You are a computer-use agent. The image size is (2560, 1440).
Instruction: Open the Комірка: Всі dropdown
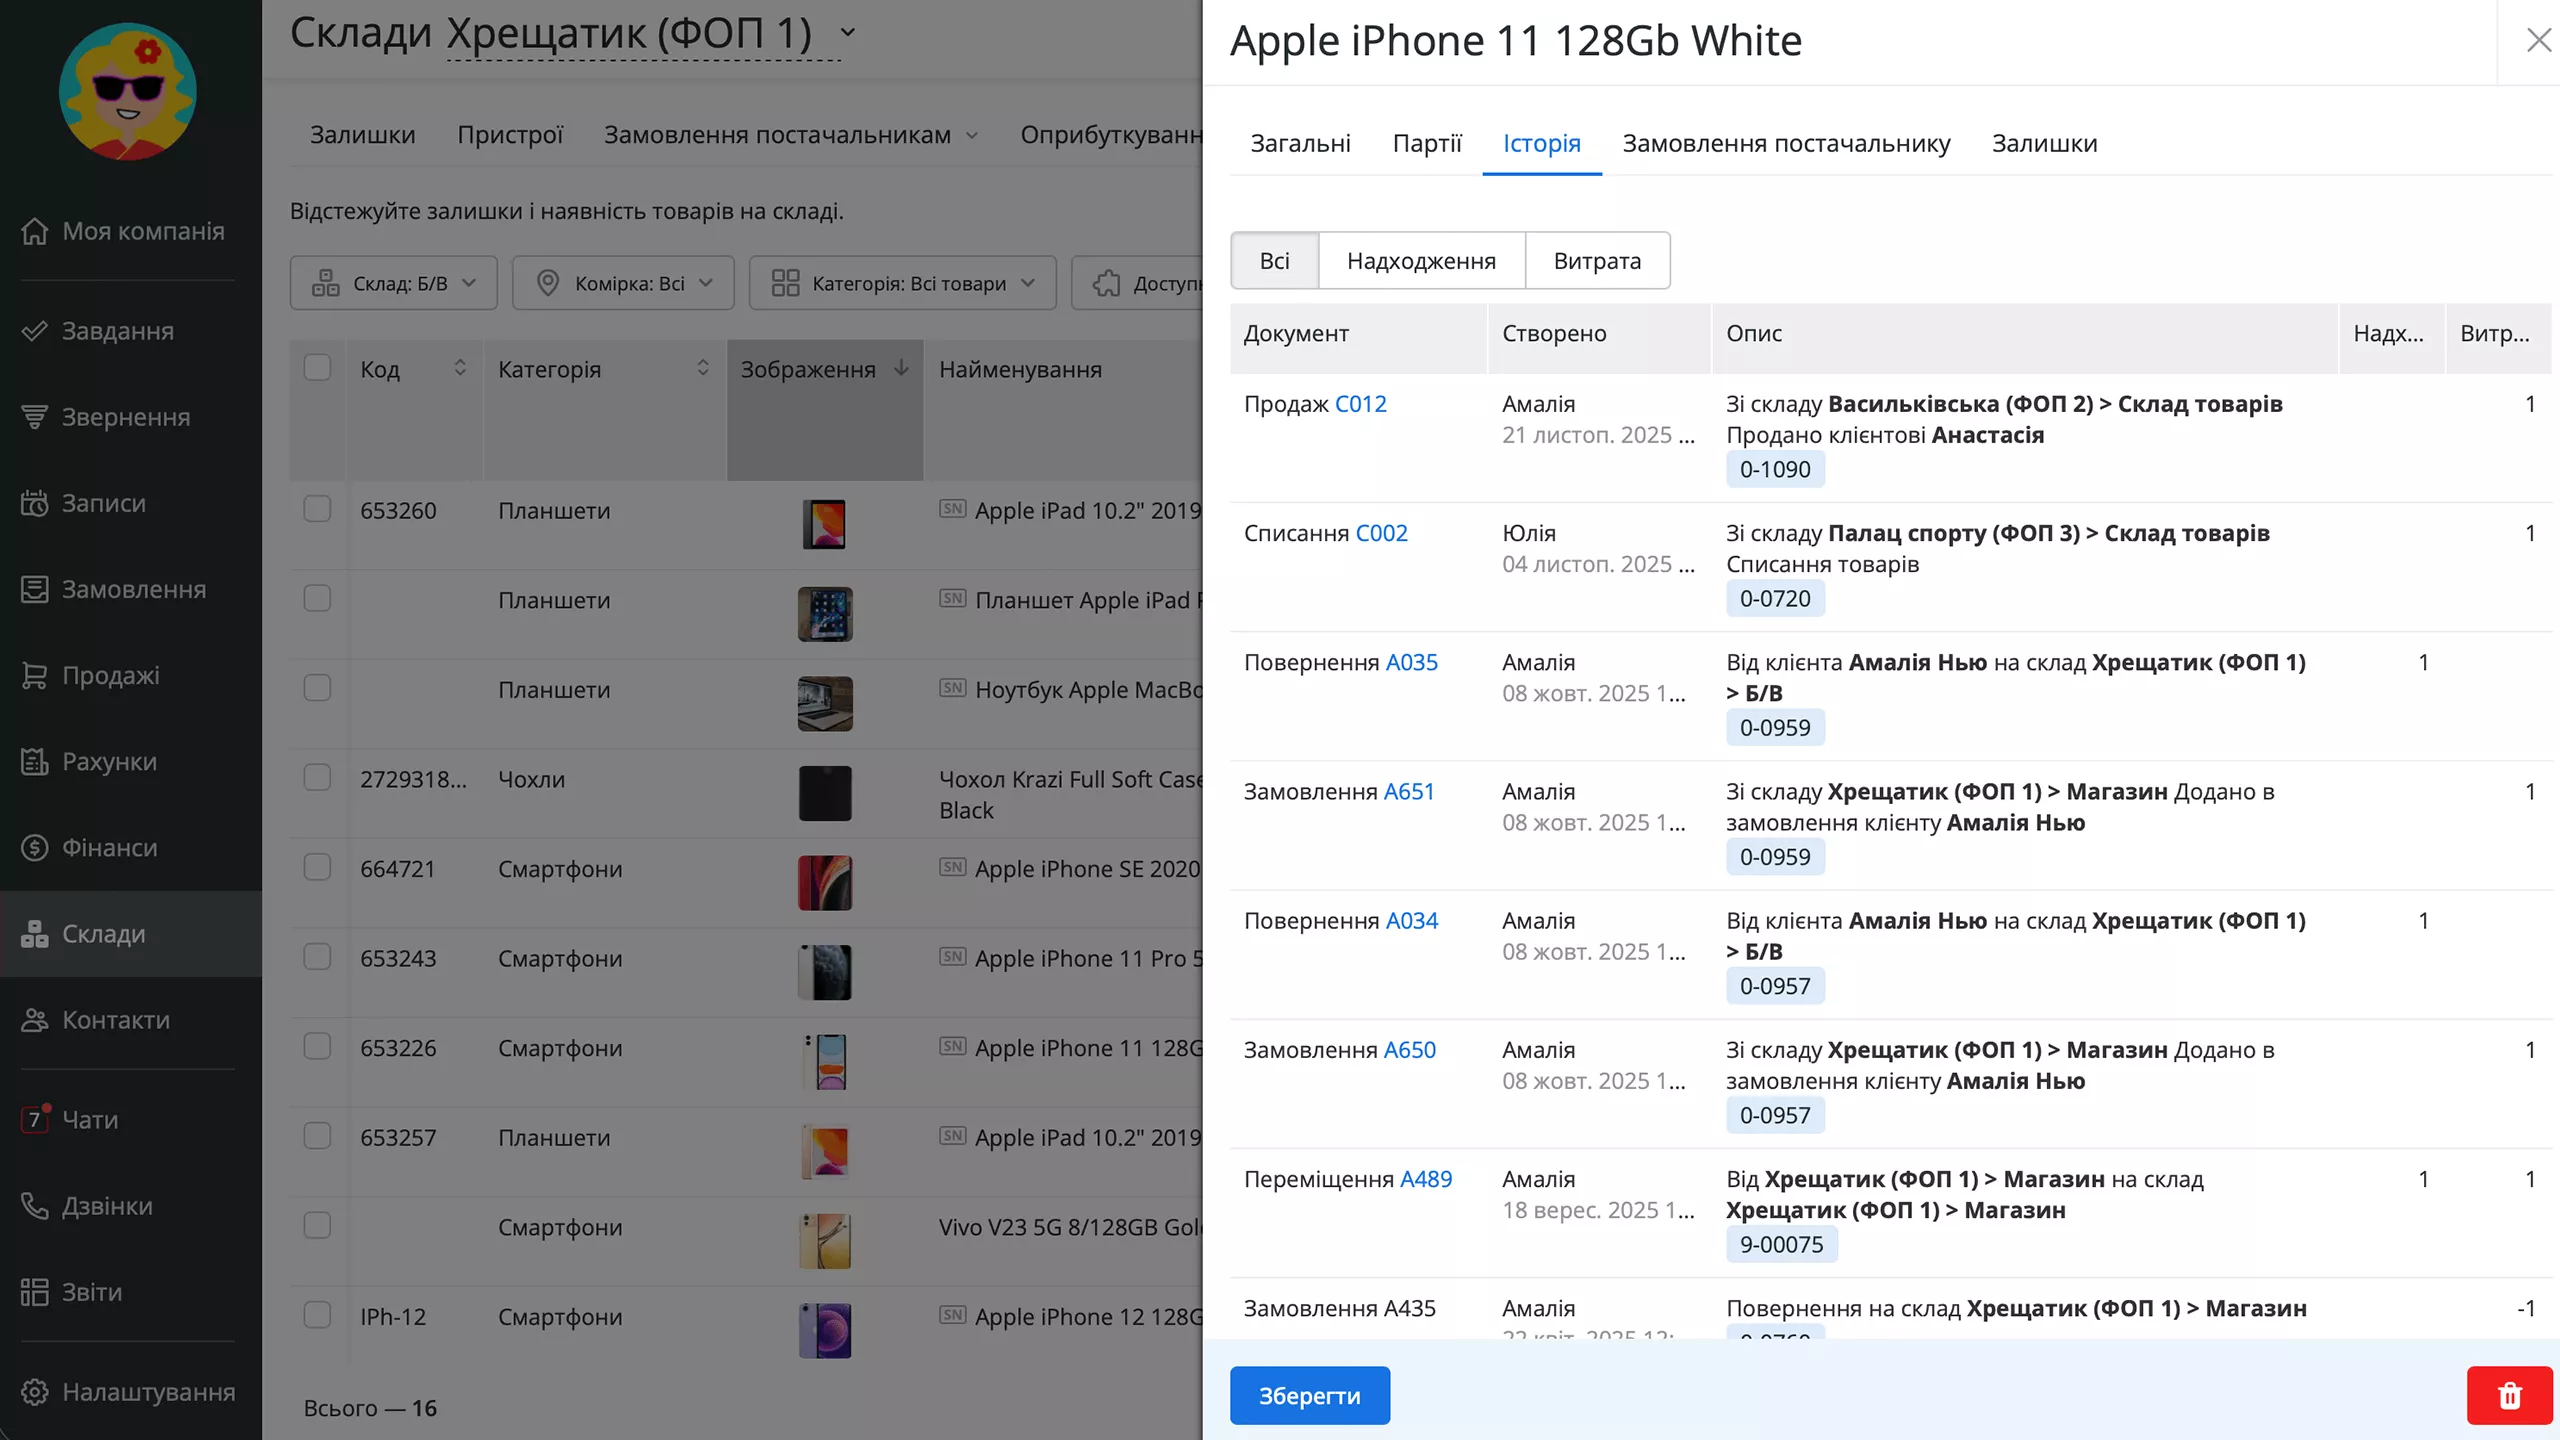coord(623,283)
